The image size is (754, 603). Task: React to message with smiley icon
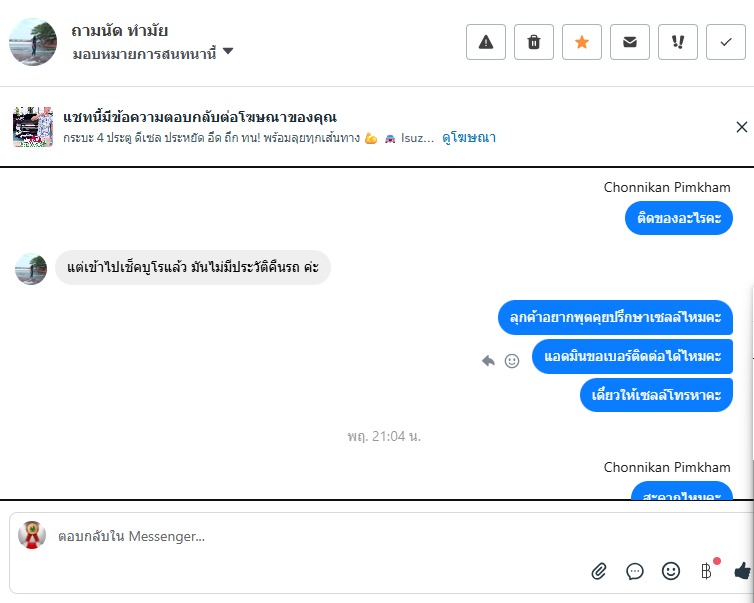512,361
